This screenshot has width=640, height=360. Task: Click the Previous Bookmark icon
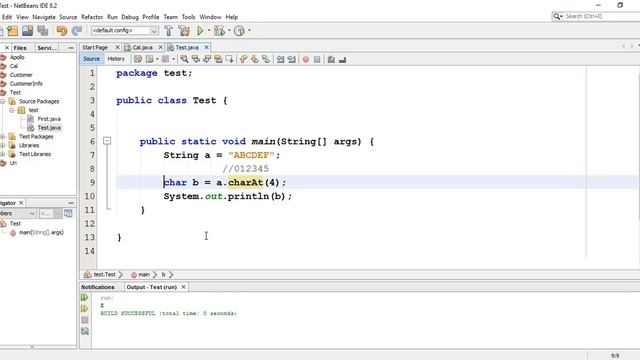pyautogui.click(x=243, y=59)
